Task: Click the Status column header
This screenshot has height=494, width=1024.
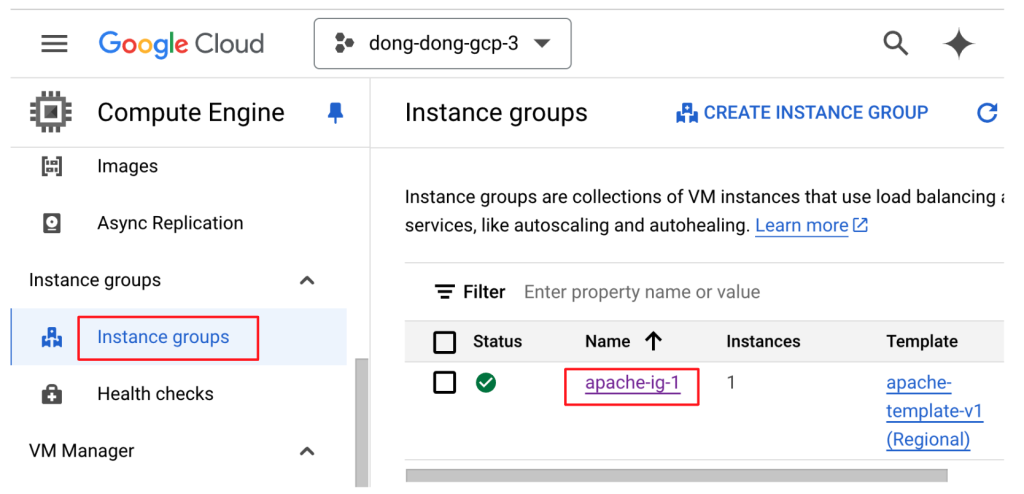Action: click(x=497, y=341)
